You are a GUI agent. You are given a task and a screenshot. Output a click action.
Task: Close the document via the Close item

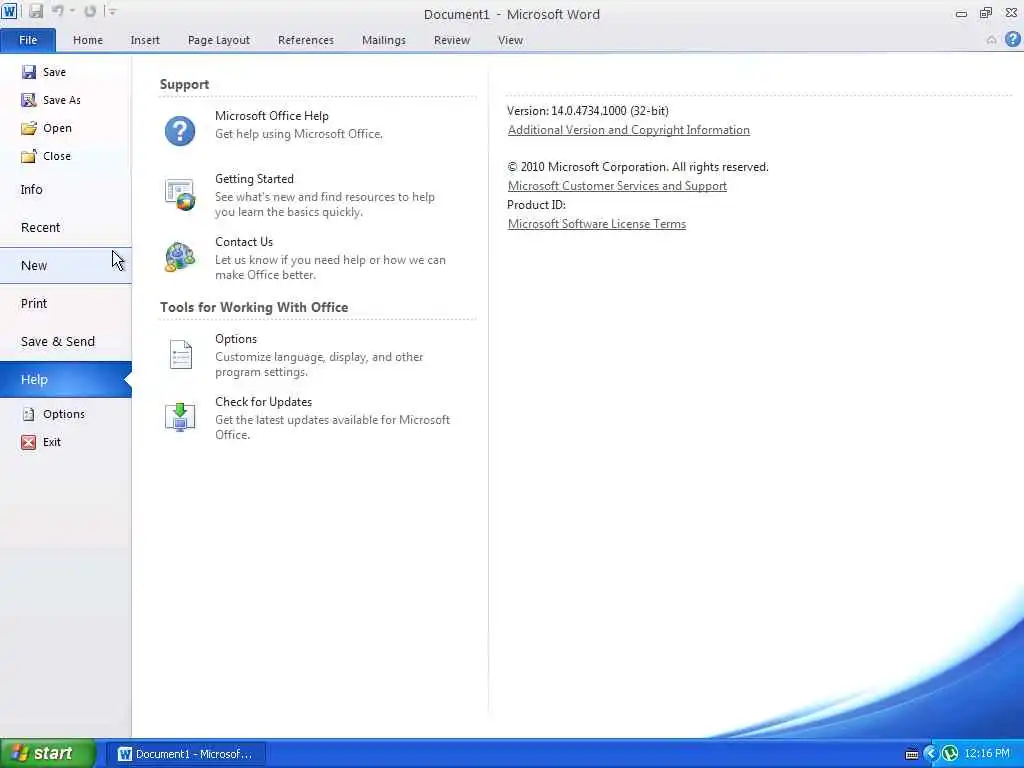(x=65, y=156)
